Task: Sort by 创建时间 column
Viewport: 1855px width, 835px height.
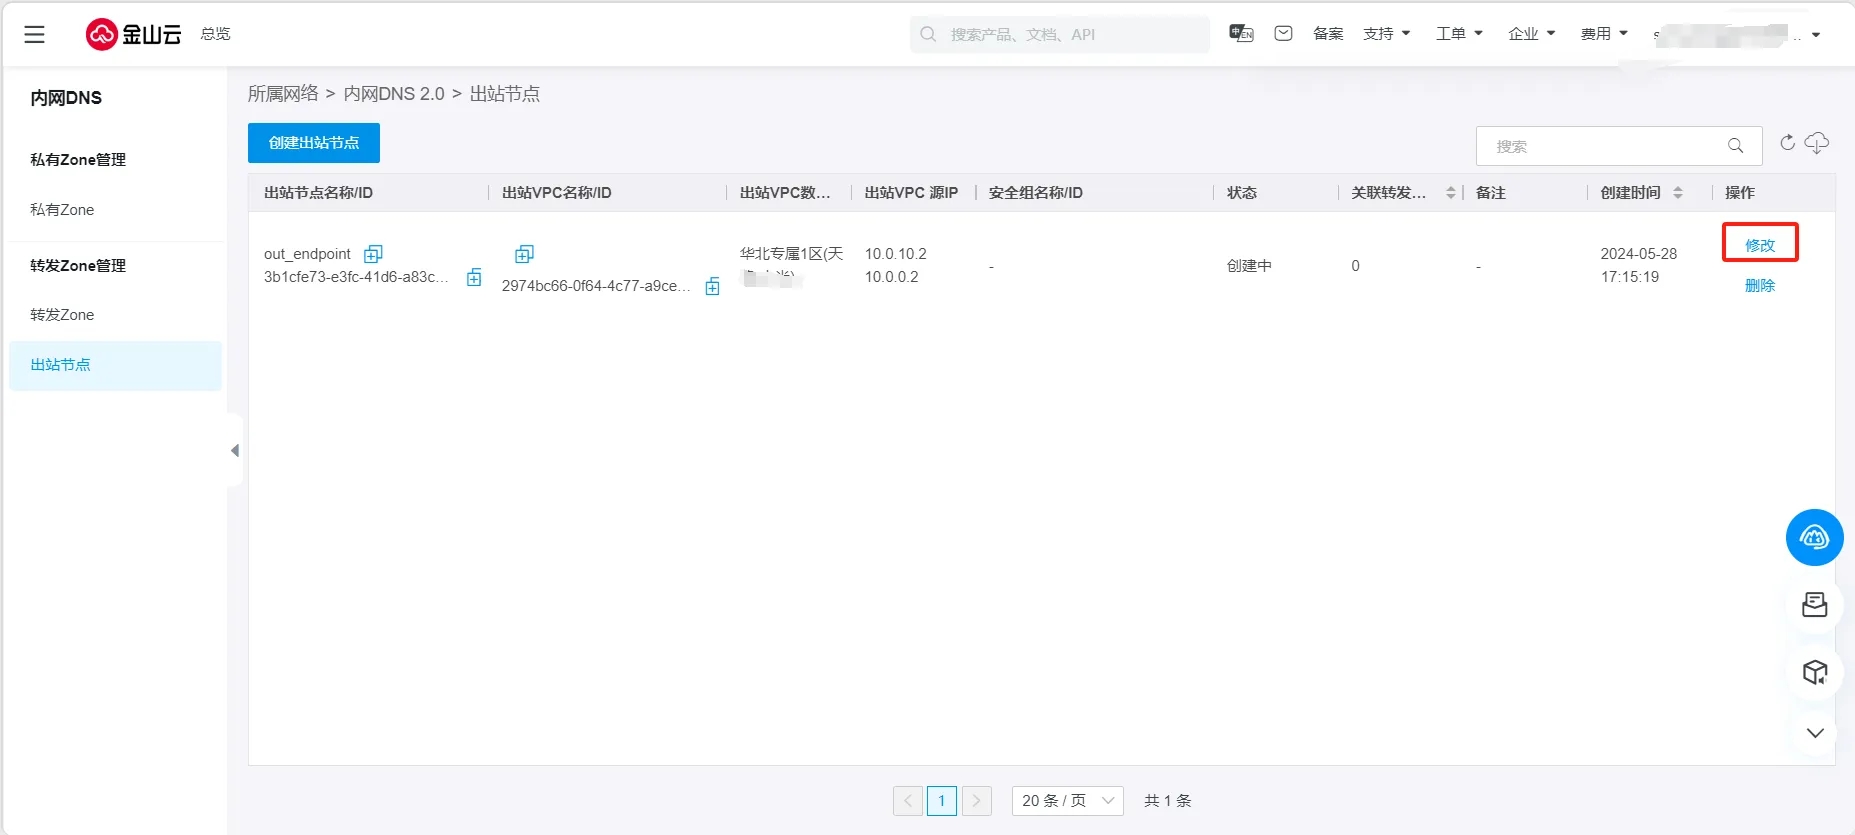Action: tap(1677, 193)
